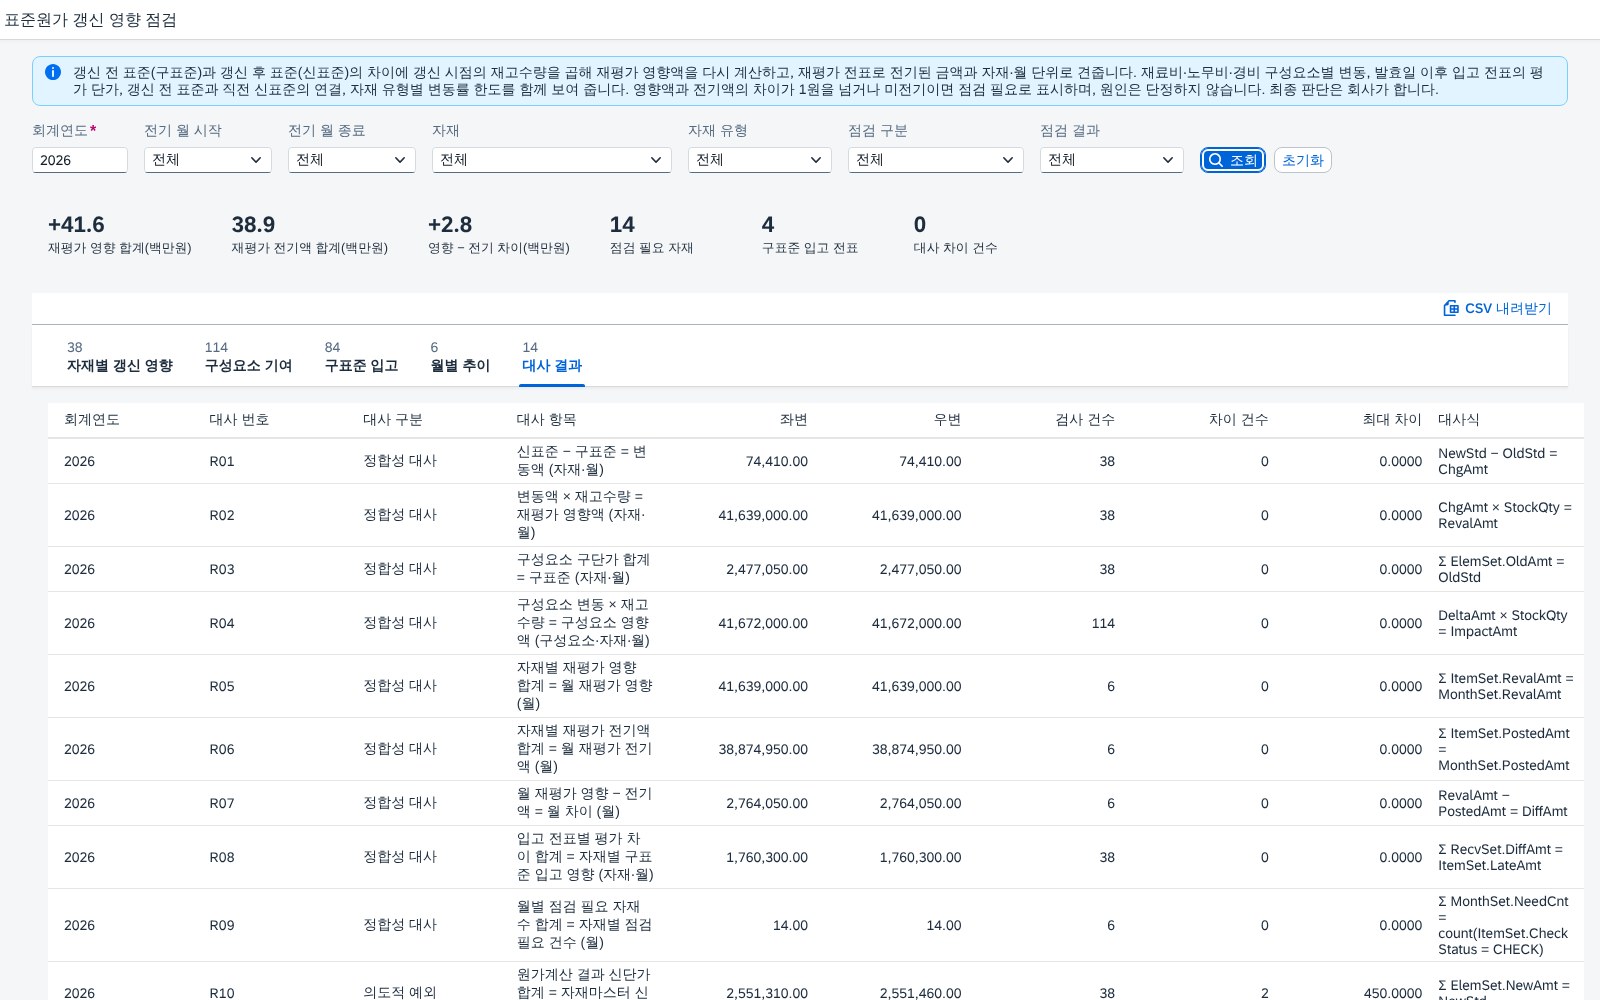
Task: Click the 0 대사 차이 건수 KPI
Action: click(x=955, y=234)
